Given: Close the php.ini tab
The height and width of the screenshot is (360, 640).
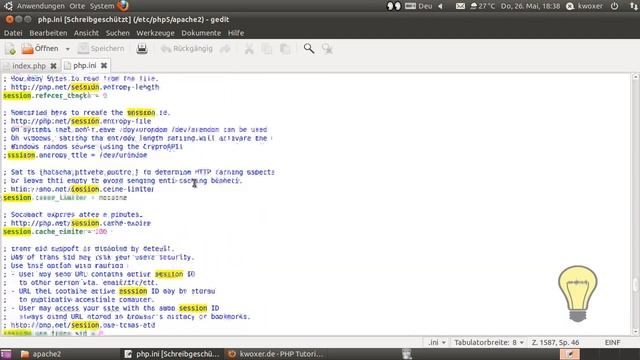Looking at the screenshot, I should pos(104,65).
